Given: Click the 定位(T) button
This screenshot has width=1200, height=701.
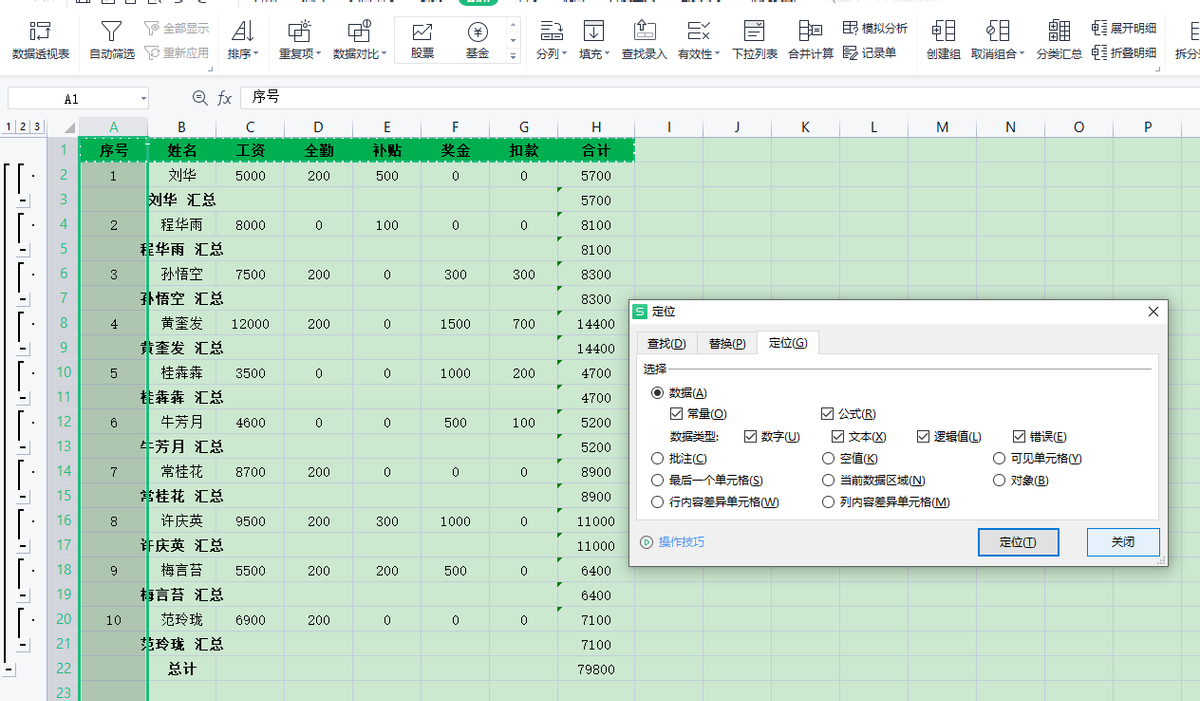Looking at the screenshot, I should coord(1017,542).
